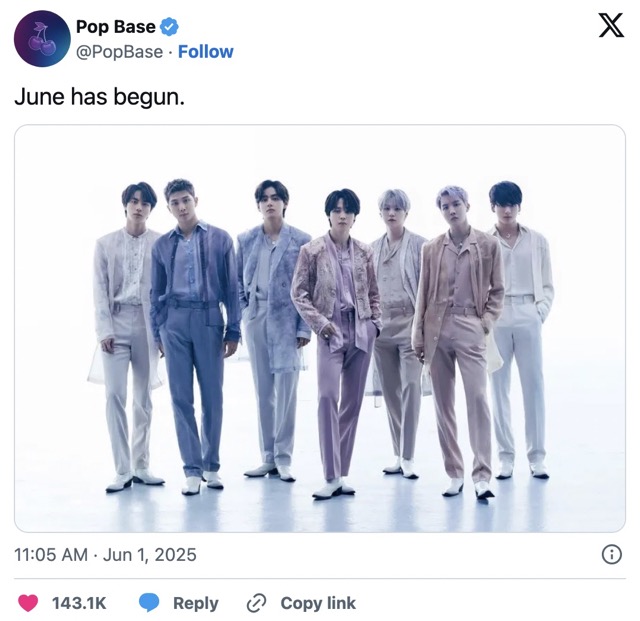Screen dimensions: 640x621
Task: Open the tweet info circle icon
Action: [x=611, y=555]
